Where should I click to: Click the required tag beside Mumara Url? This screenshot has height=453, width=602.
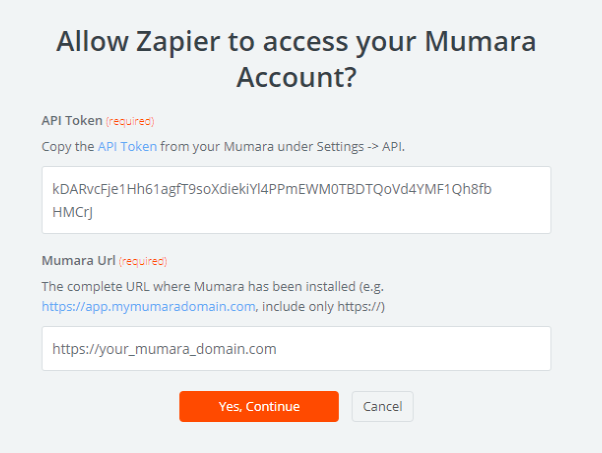[143, 261]
